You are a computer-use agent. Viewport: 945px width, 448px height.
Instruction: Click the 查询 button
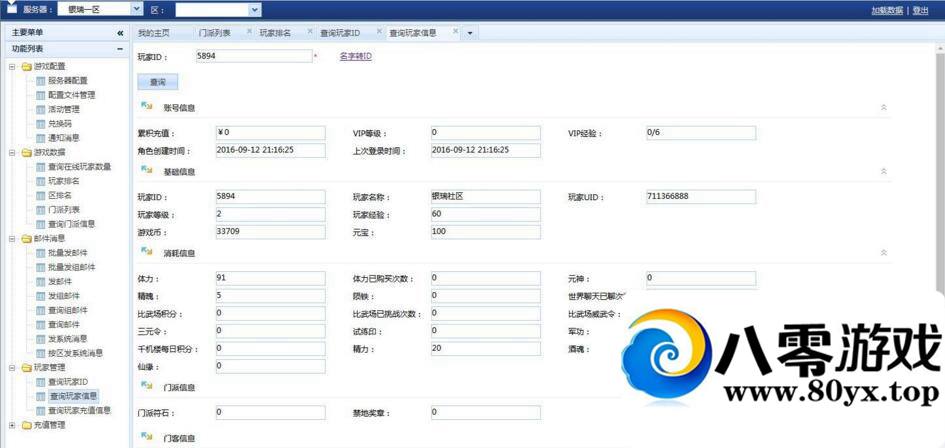(157, 82)
